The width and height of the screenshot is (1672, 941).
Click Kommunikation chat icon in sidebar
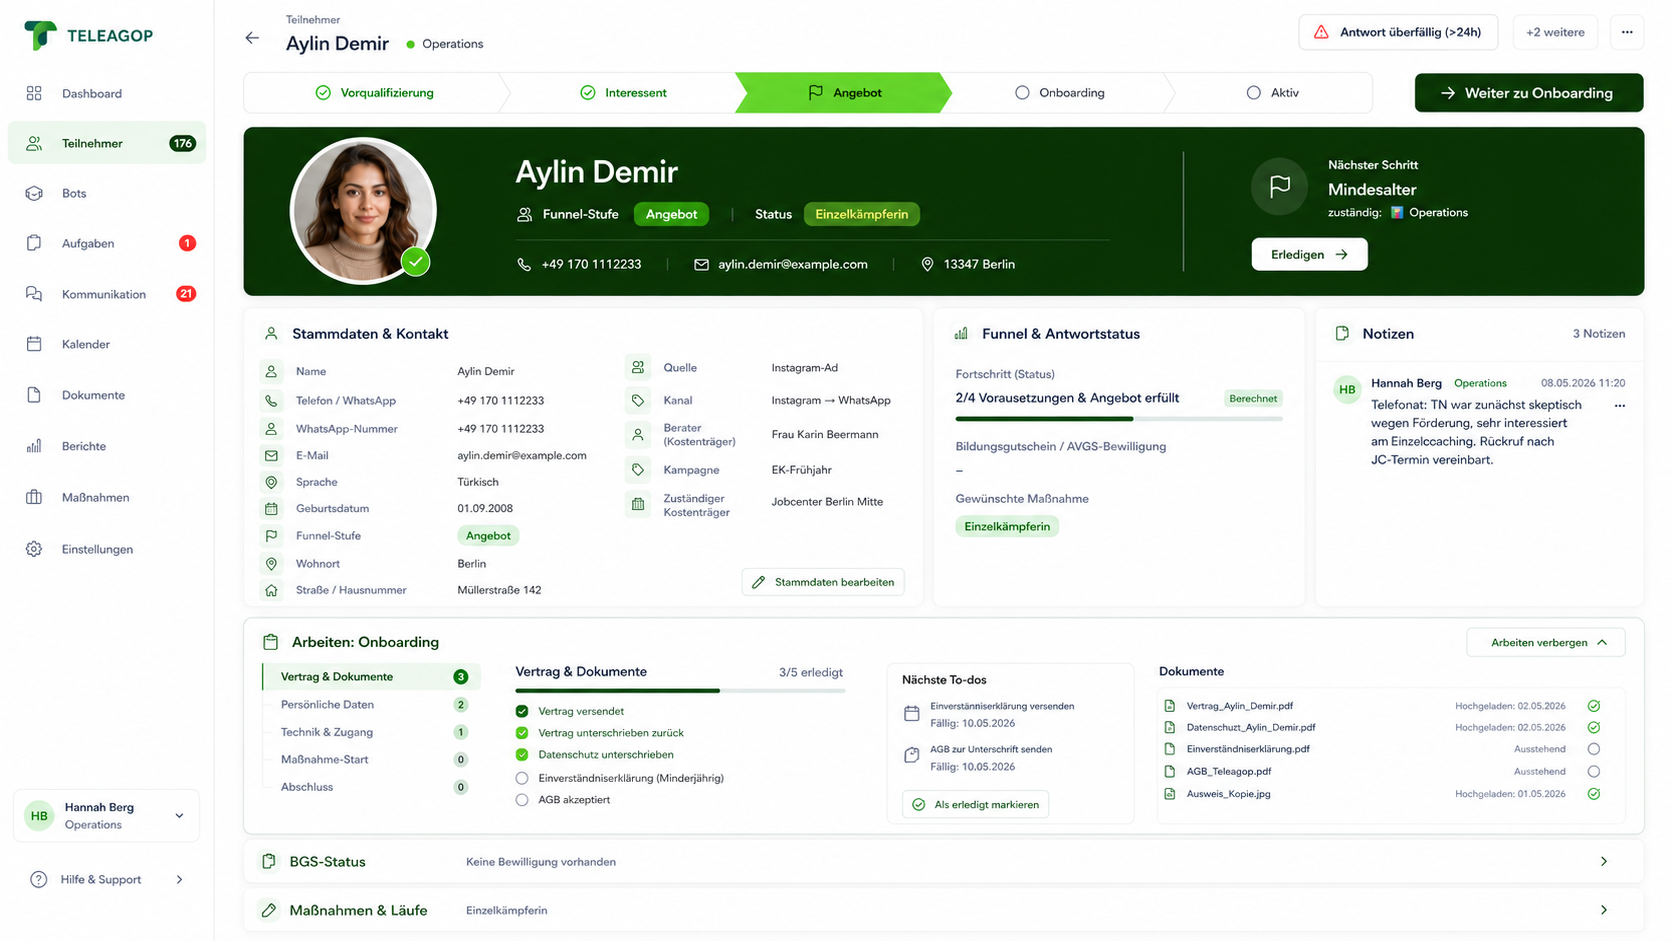coord(34,294)
